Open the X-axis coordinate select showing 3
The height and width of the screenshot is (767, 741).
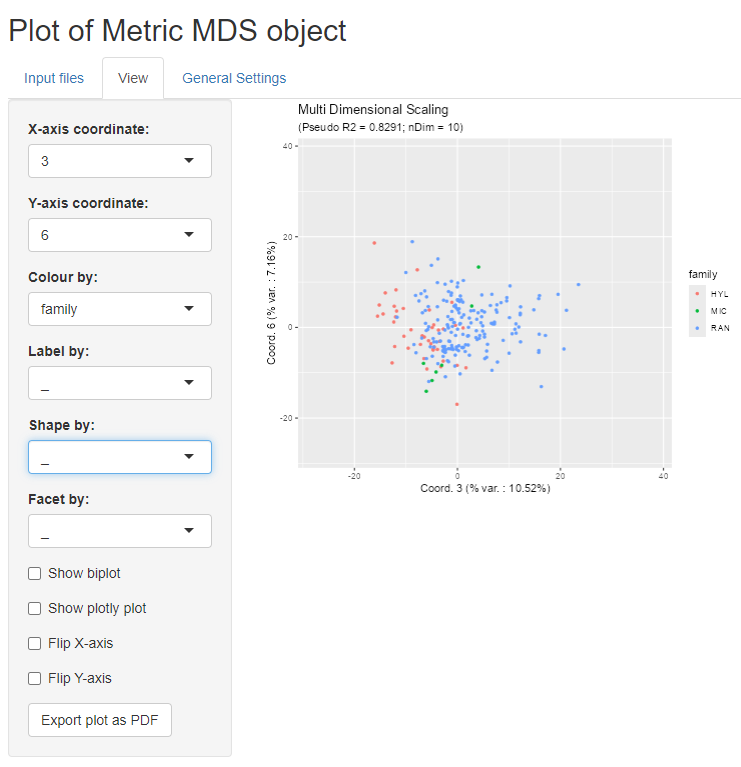click(x=120, y=161)
